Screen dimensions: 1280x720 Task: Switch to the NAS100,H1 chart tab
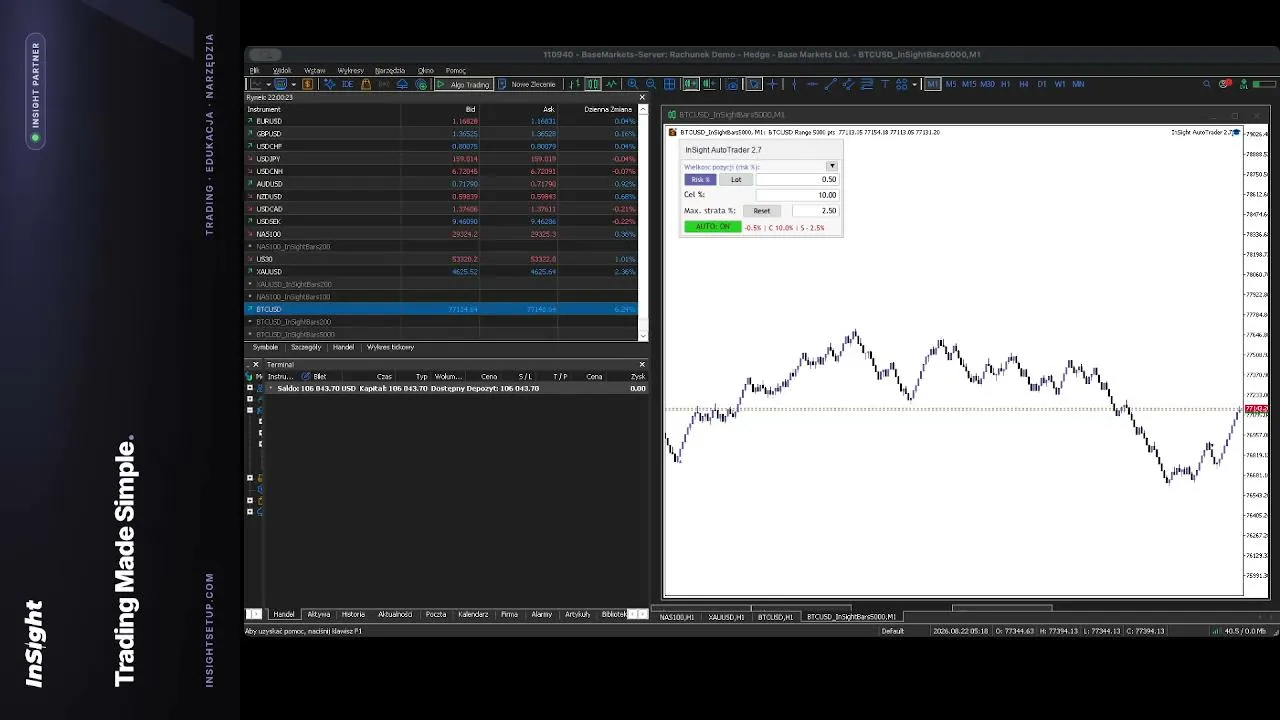coord(676,617)
